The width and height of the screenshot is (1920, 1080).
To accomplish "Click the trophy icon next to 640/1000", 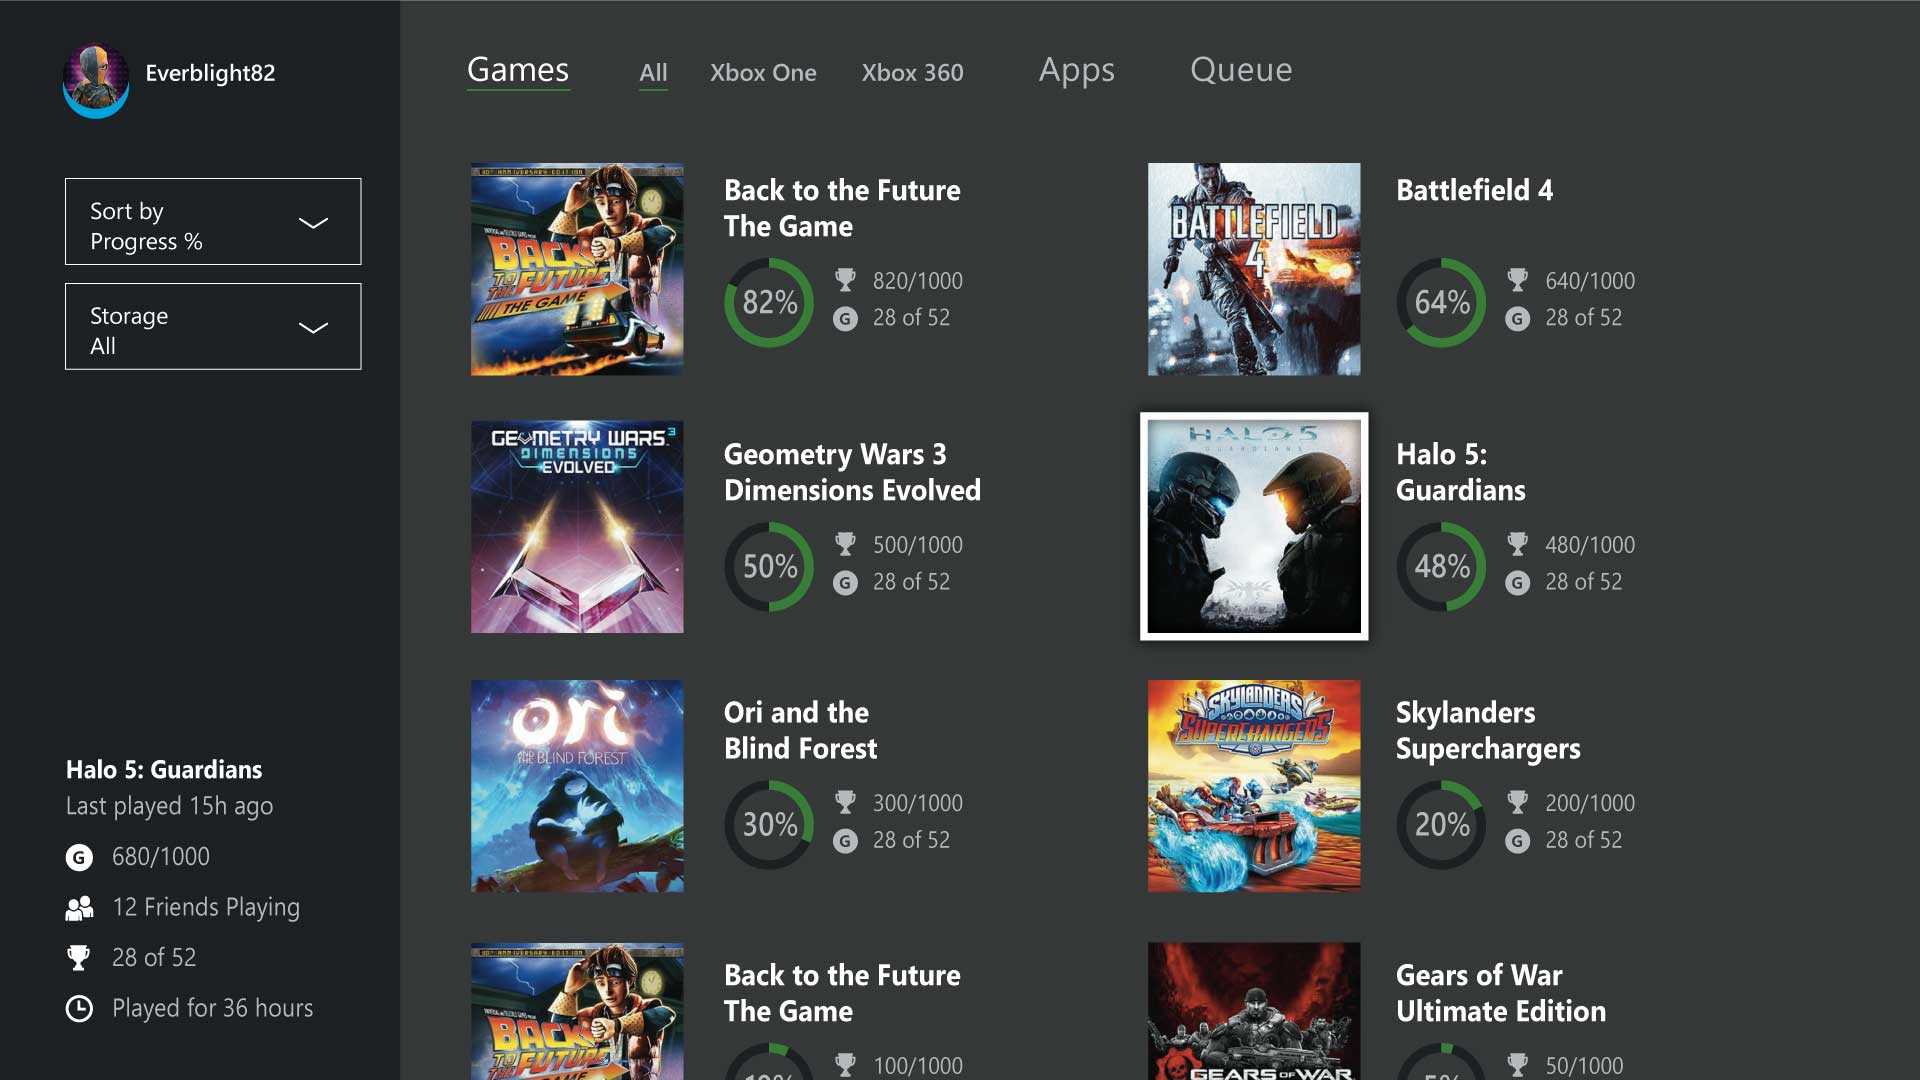I will 1517,280.
